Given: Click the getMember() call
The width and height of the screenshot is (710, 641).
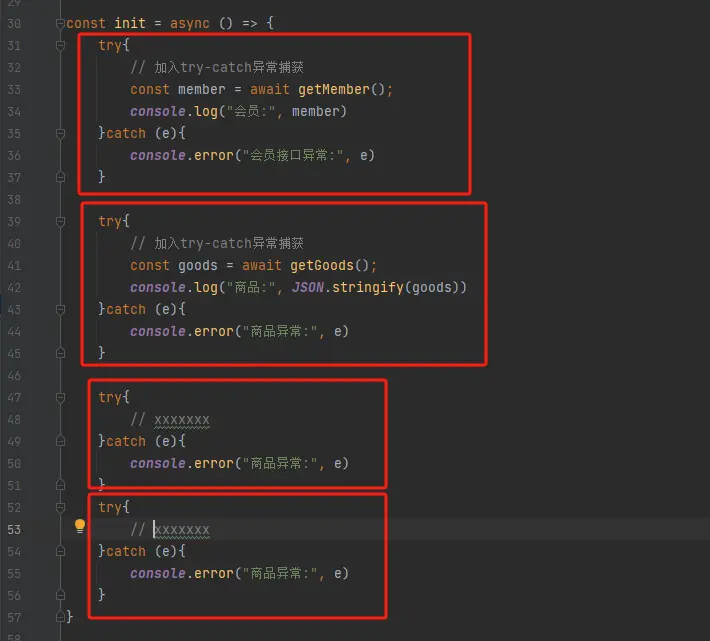Looking at the screenshot, I should click(341, 89).
